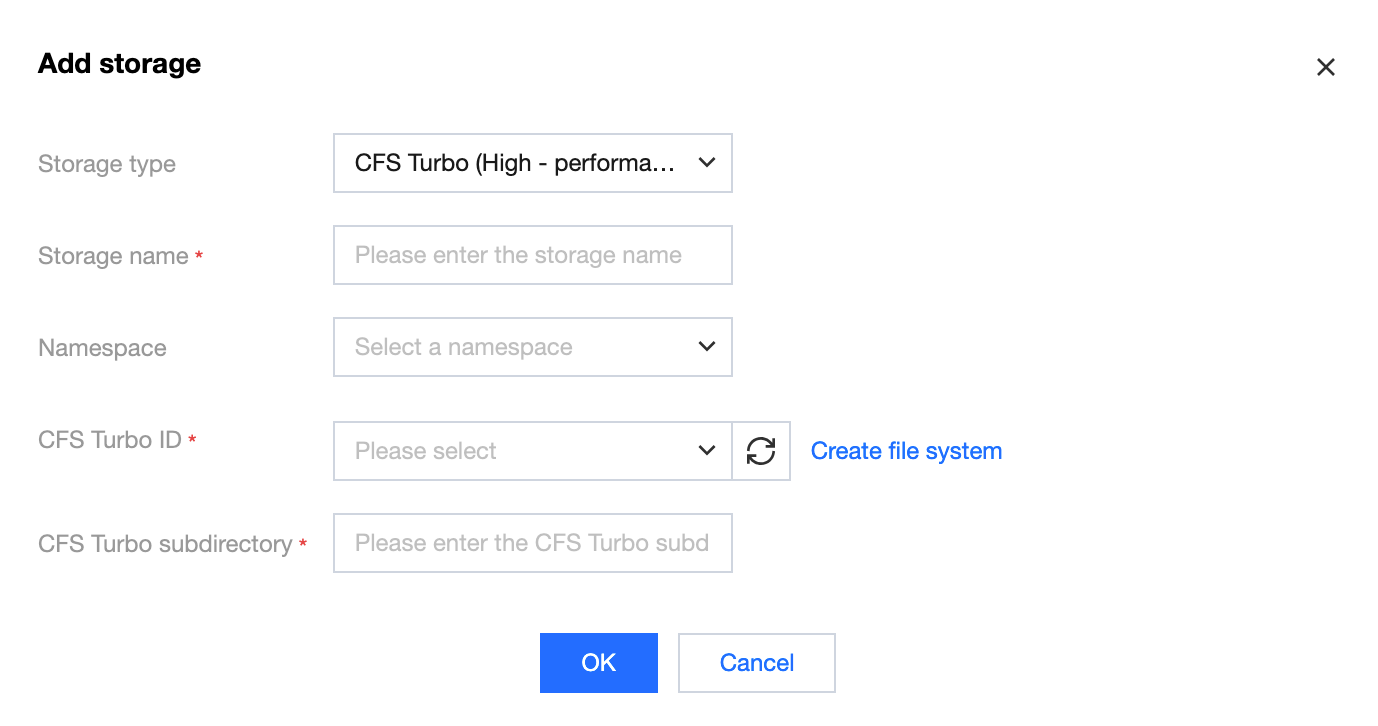The image size is (1378, 726).
Task: Click the CFS Turbo ID chevron arrow
Action: tap(707, 451)
